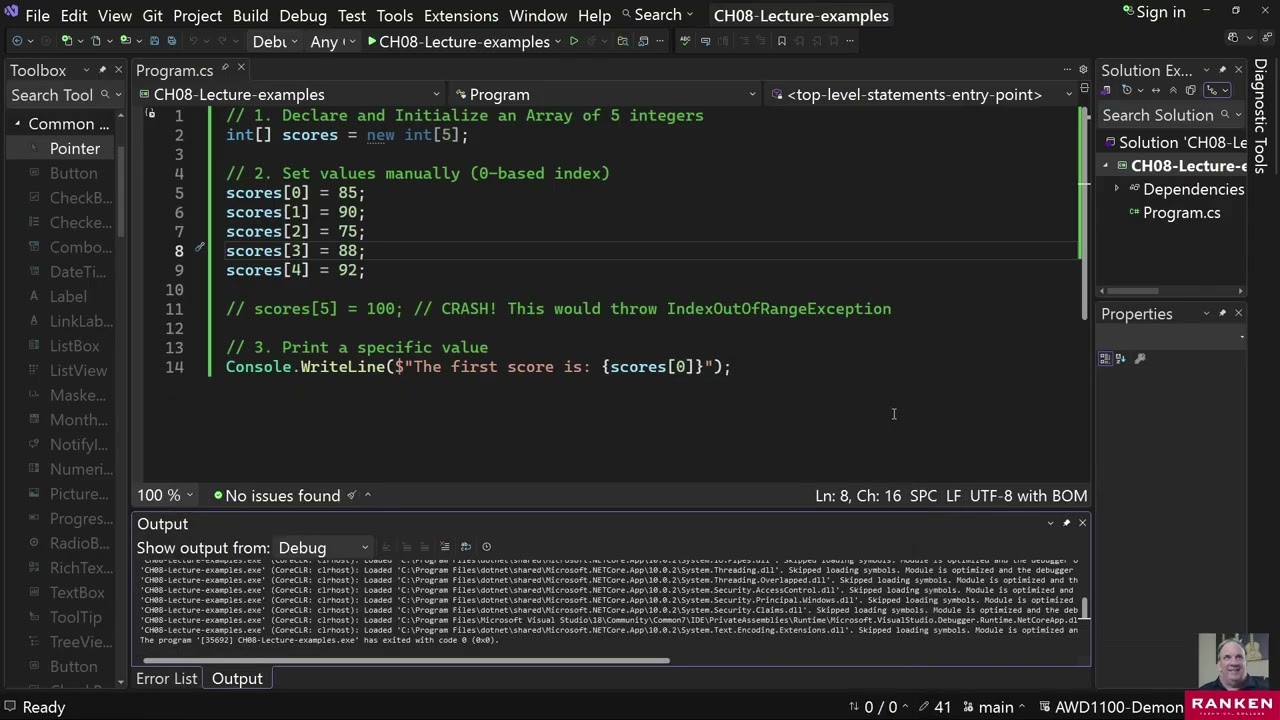1280x720 pixels.
Task: Click the No issues found indicator
Action: point(277,496)
